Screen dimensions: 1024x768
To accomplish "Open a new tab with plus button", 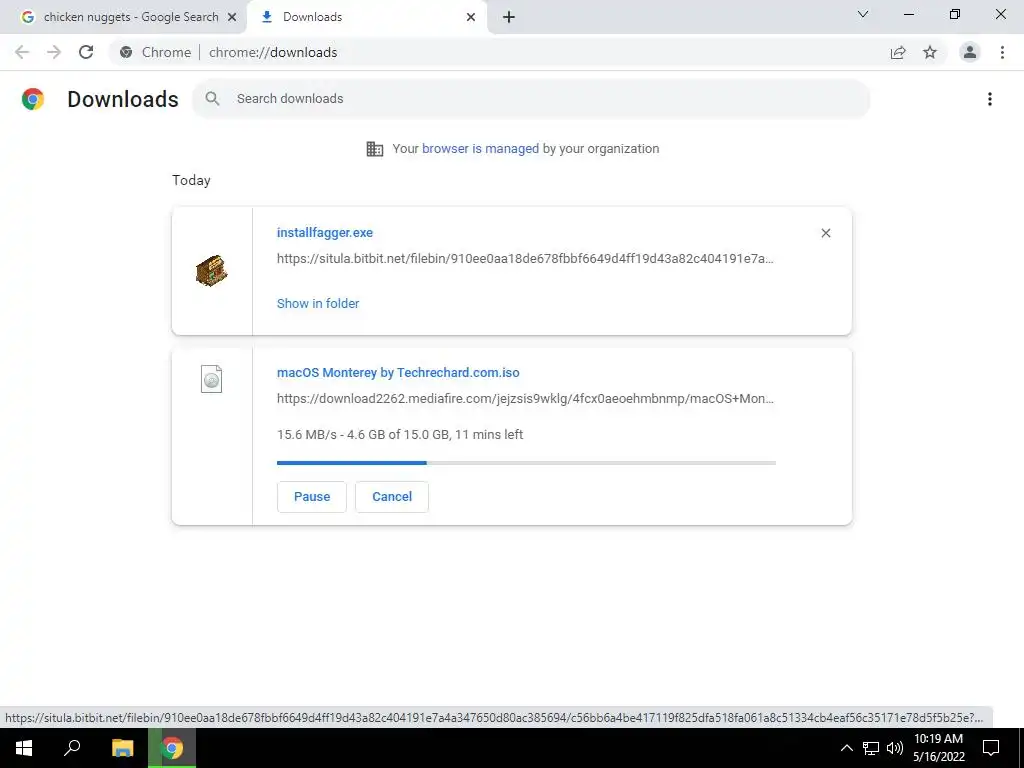I will 509,17.
